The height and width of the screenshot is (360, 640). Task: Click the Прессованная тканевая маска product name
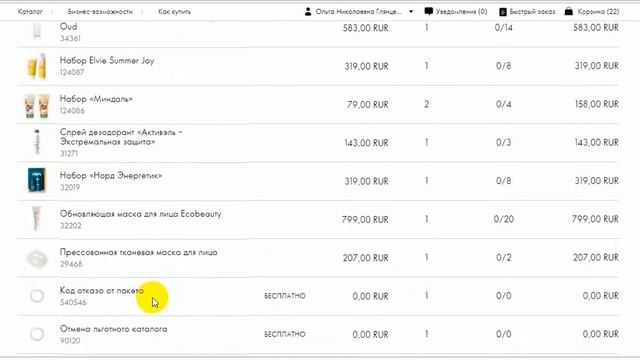(x=138, y=252)
